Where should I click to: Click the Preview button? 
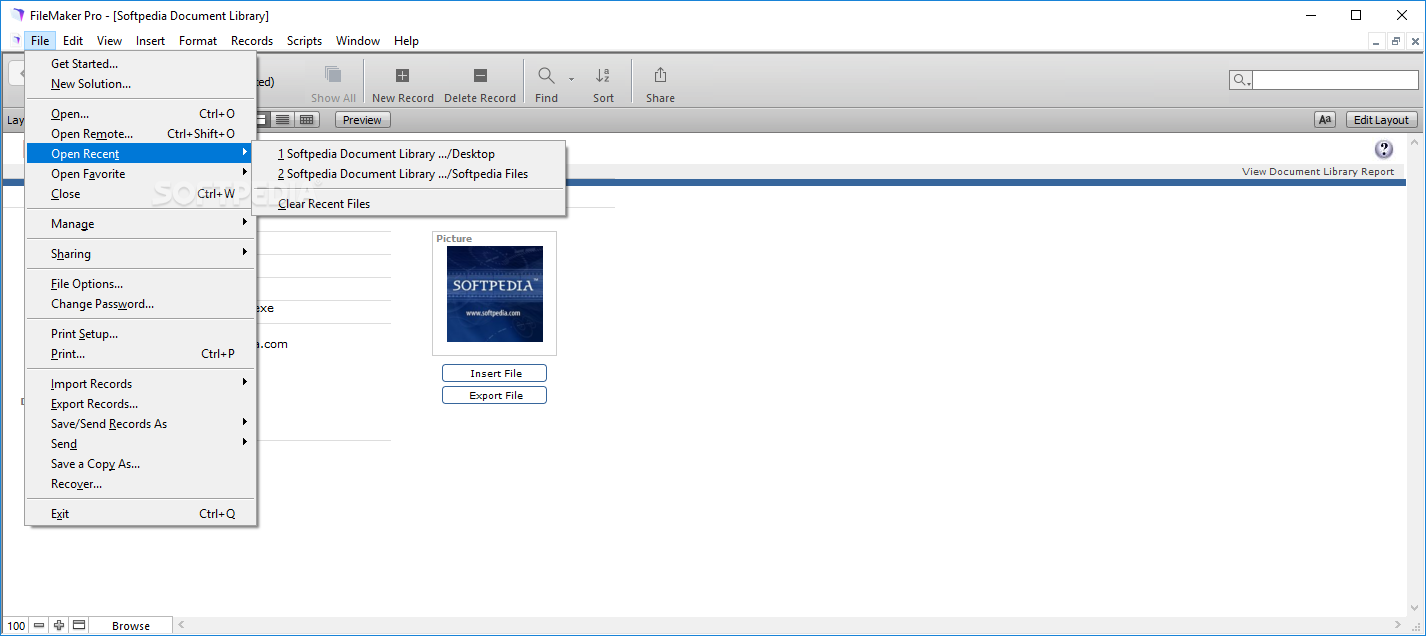[x=363, y=120]
